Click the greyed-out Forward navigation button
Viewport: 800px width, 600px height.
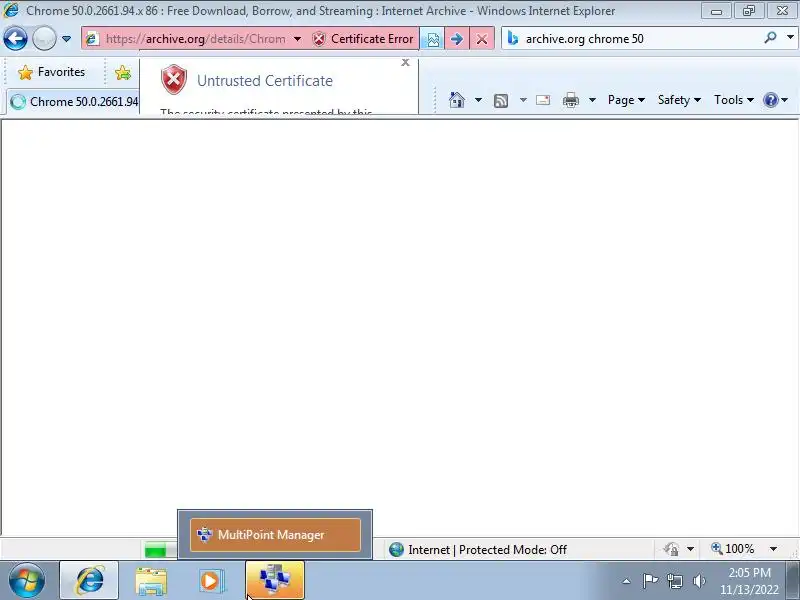pos(44,39)
